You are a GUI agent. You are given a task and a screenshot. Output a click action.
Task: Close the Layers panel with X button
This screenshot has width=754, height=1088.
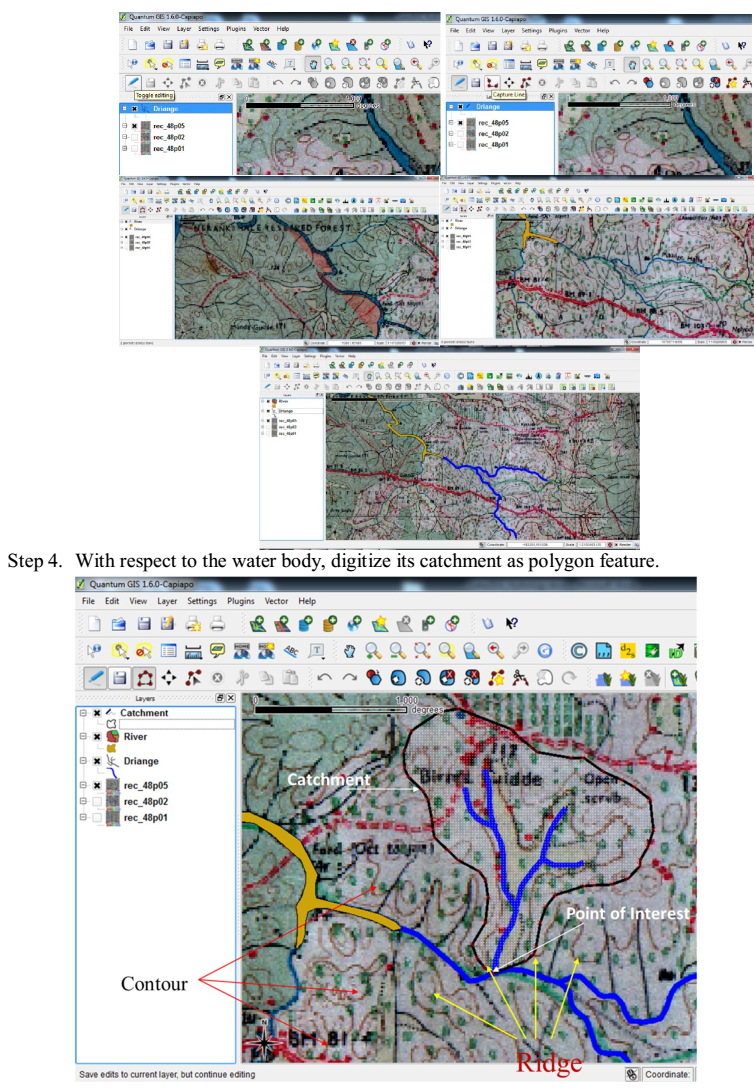click(x=231, y=697)
